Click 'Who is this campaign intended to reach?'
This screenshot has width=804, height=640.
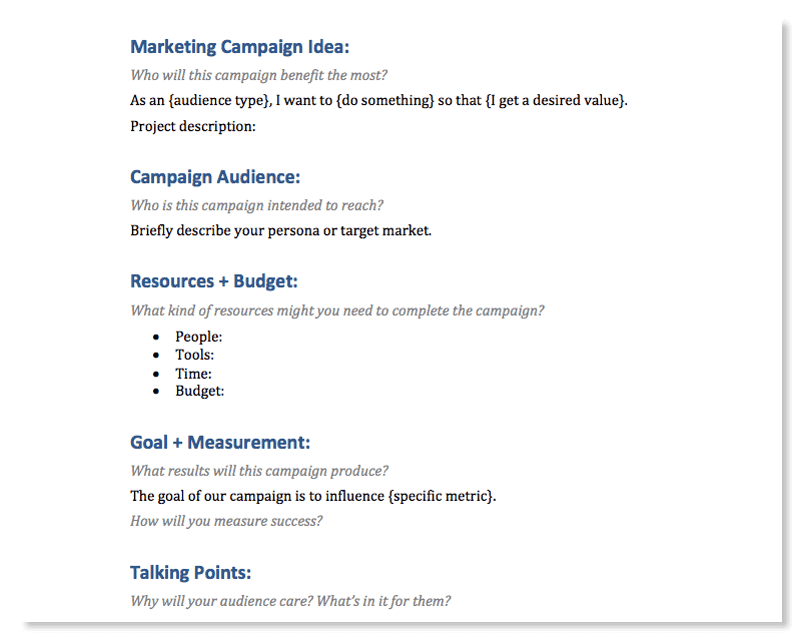coord(256,206)
